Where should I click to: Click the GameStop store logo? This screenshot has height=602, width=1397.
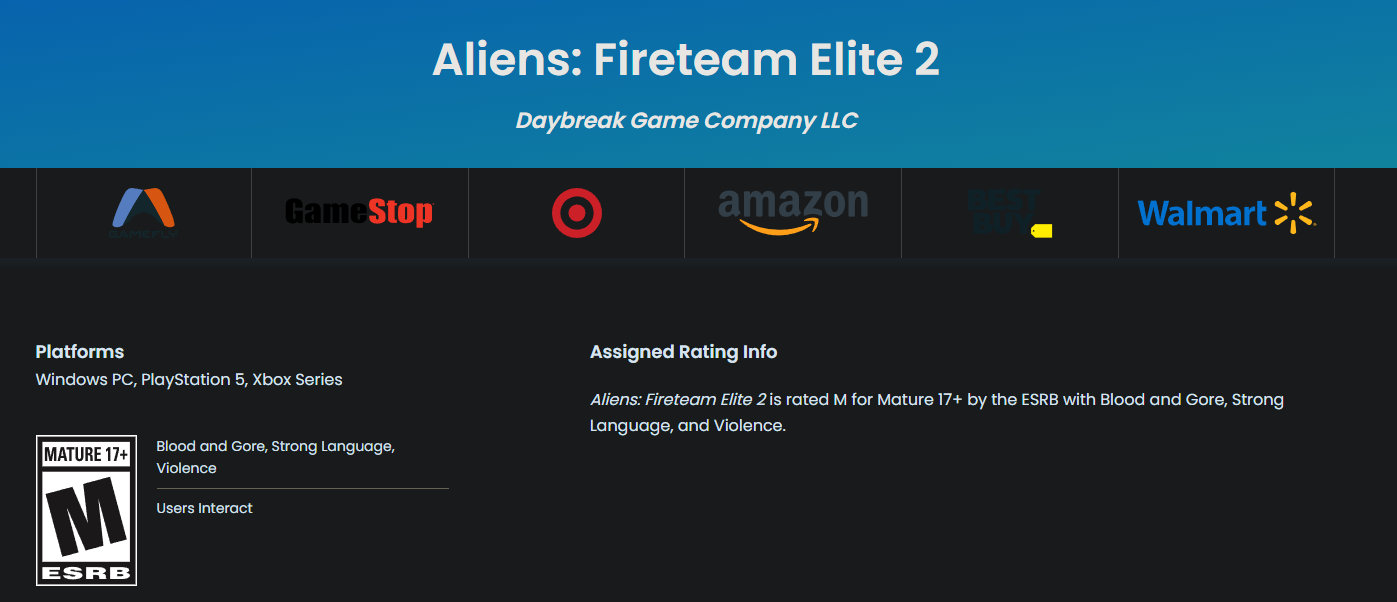click(x=359, y=212)
